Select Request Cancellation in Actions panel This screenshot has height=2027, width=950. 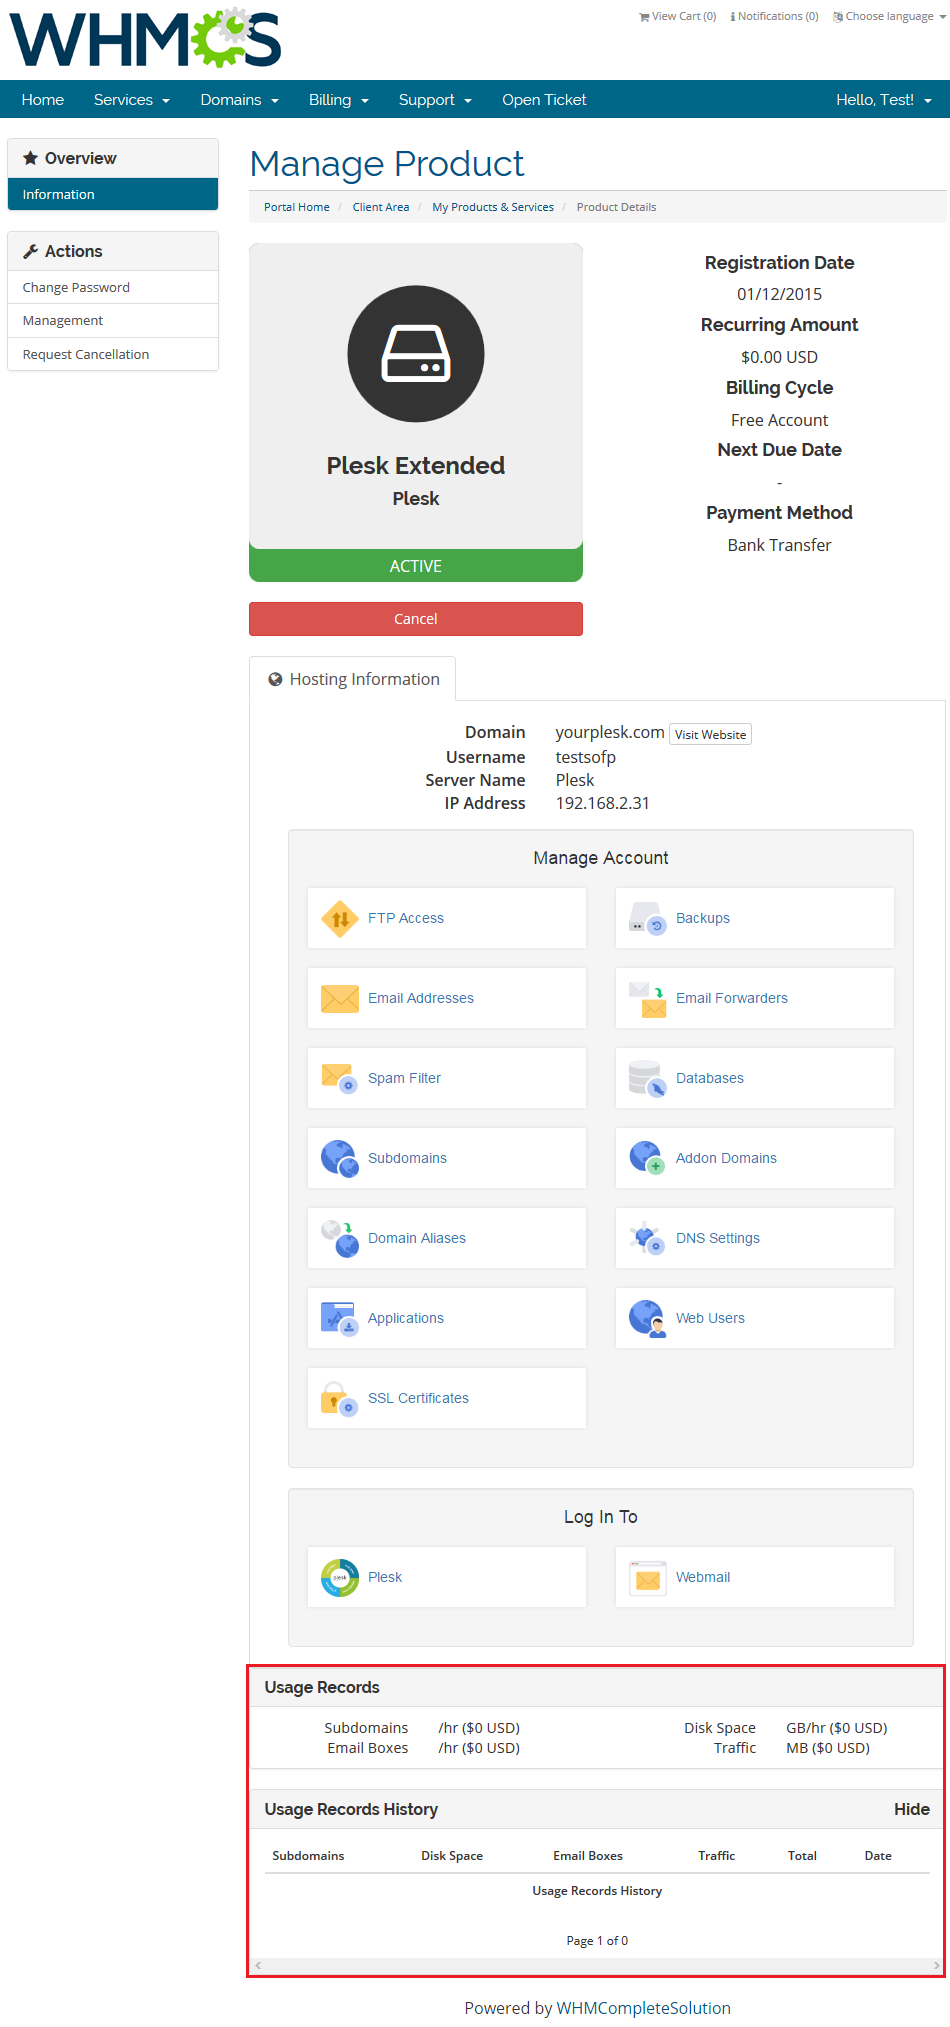[x=113, y=354]
